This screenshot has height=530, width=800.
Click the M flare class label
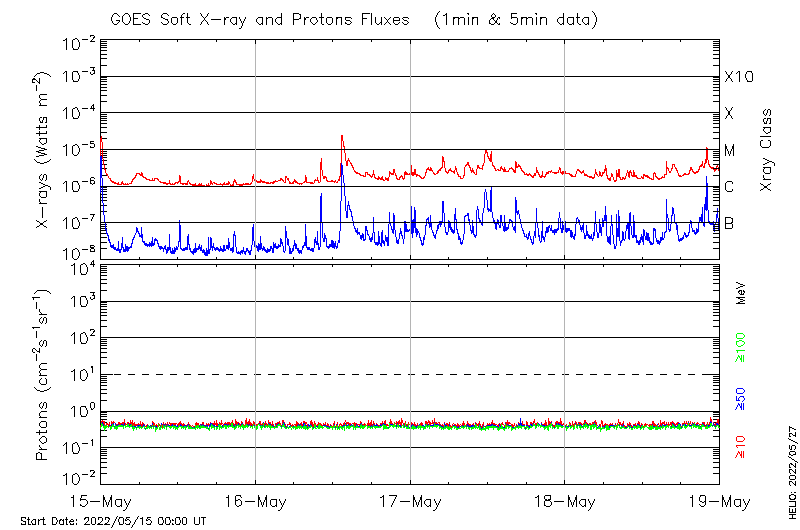tap(730, 151)
